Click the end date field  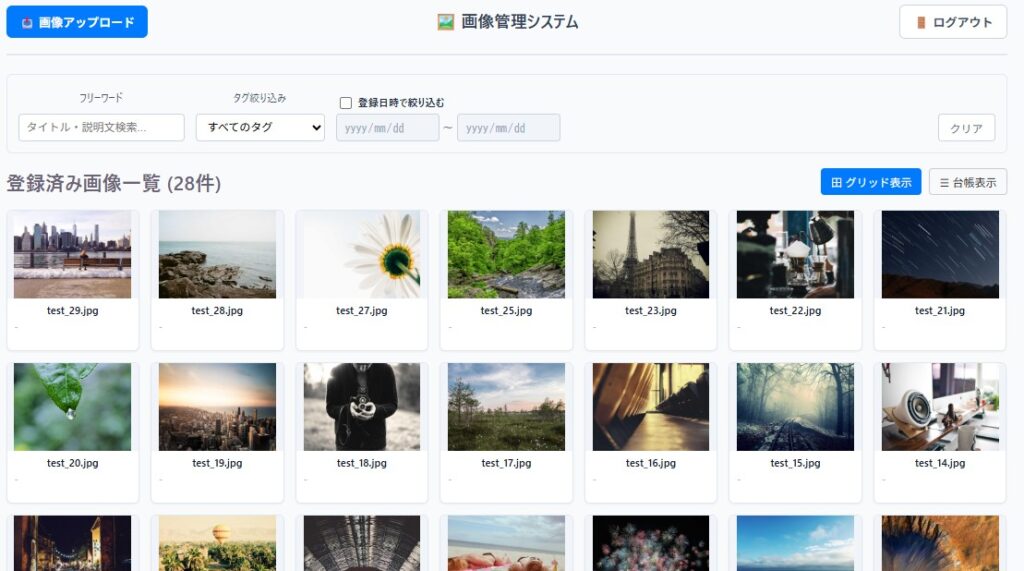509,127
